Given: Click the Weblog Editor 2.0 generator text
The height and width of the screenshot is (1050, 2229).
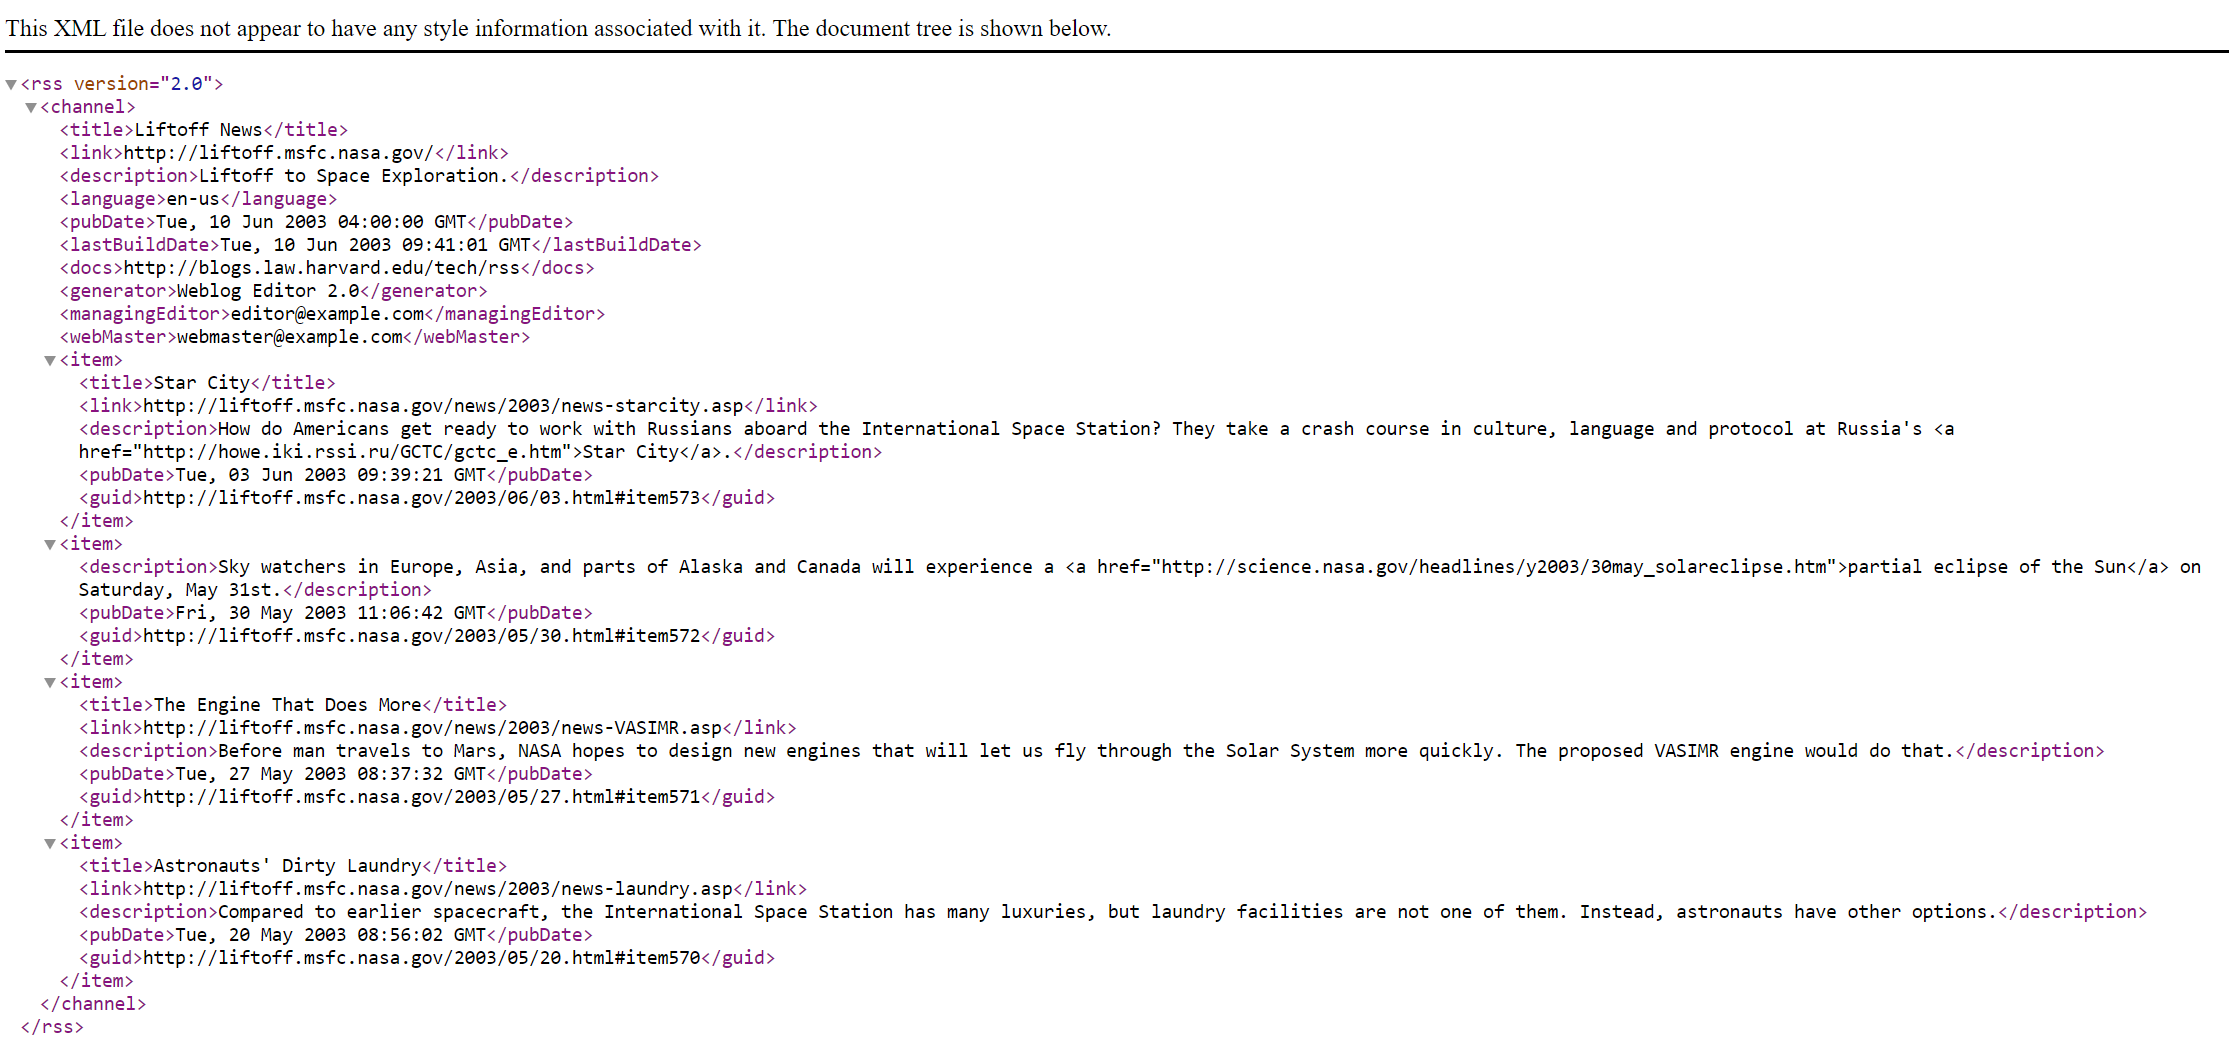Looking at the screenshot, I should pyautogui.click(x=267, y=291).
